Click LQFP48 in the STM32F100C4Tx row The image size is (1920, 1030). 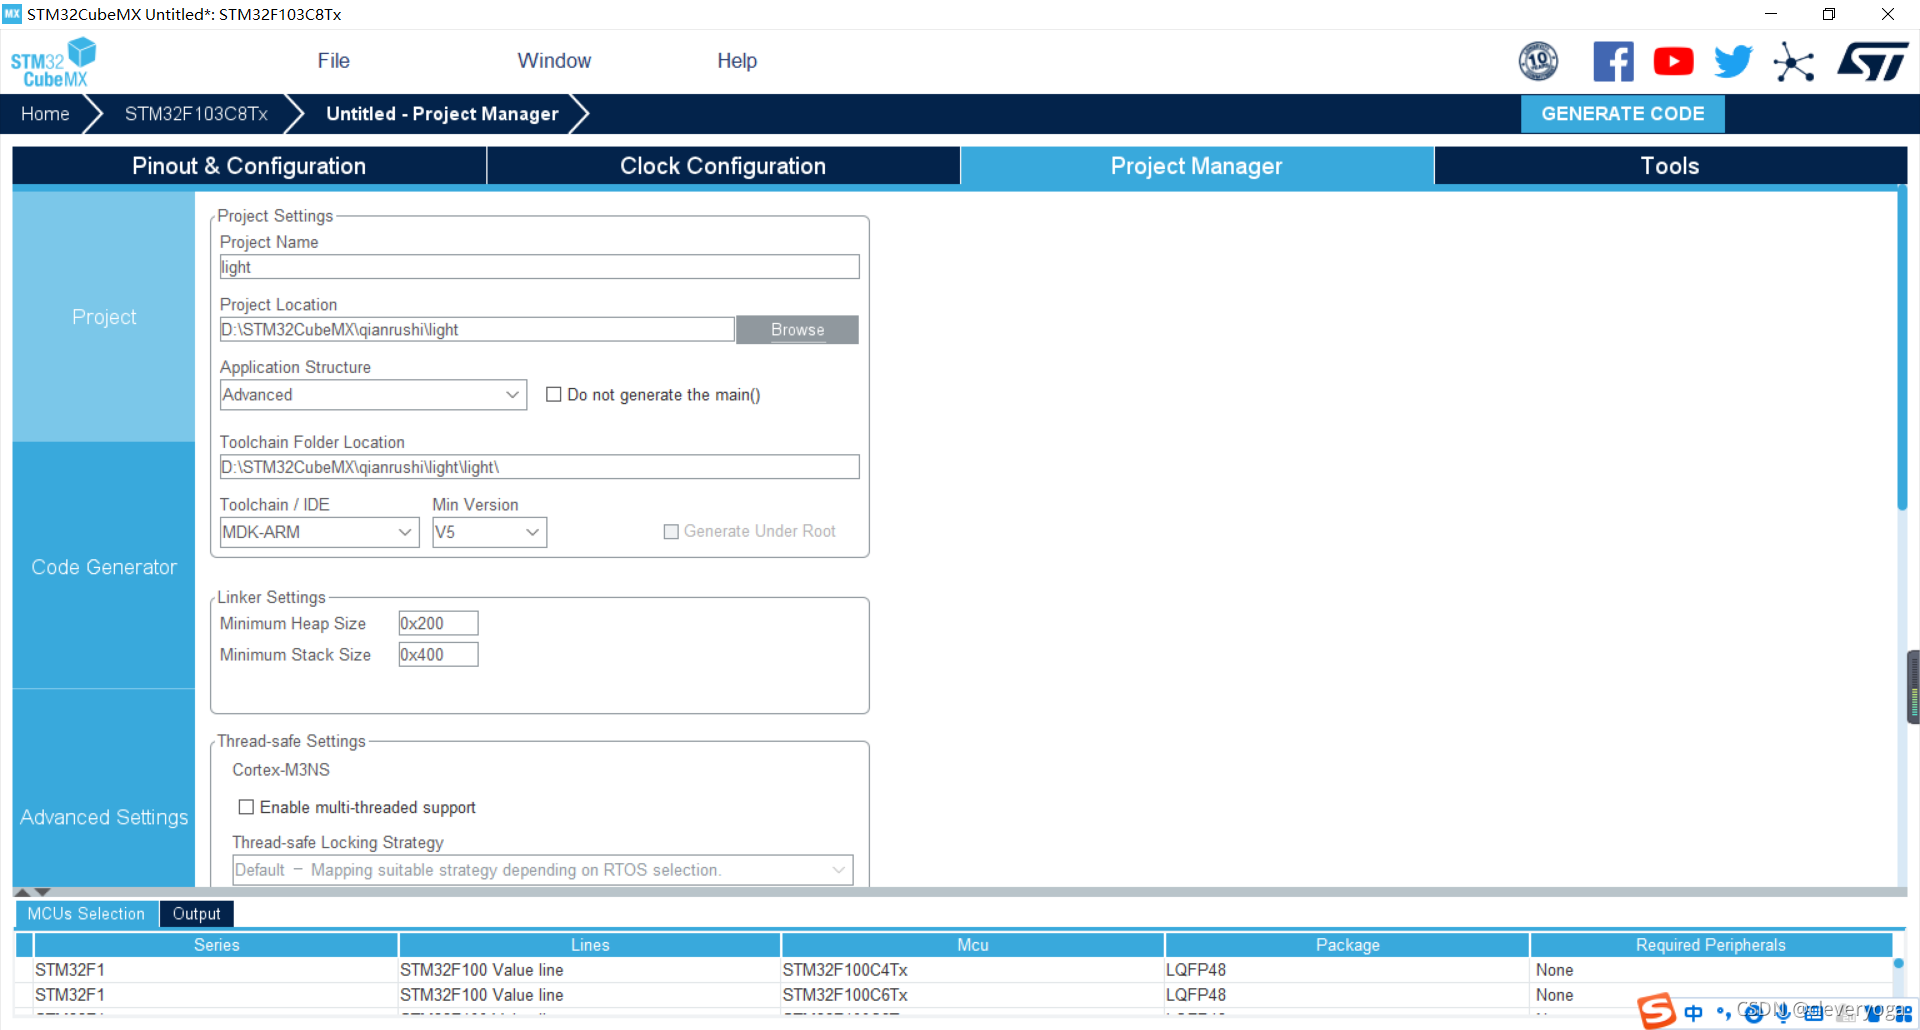pos(1196,970)
